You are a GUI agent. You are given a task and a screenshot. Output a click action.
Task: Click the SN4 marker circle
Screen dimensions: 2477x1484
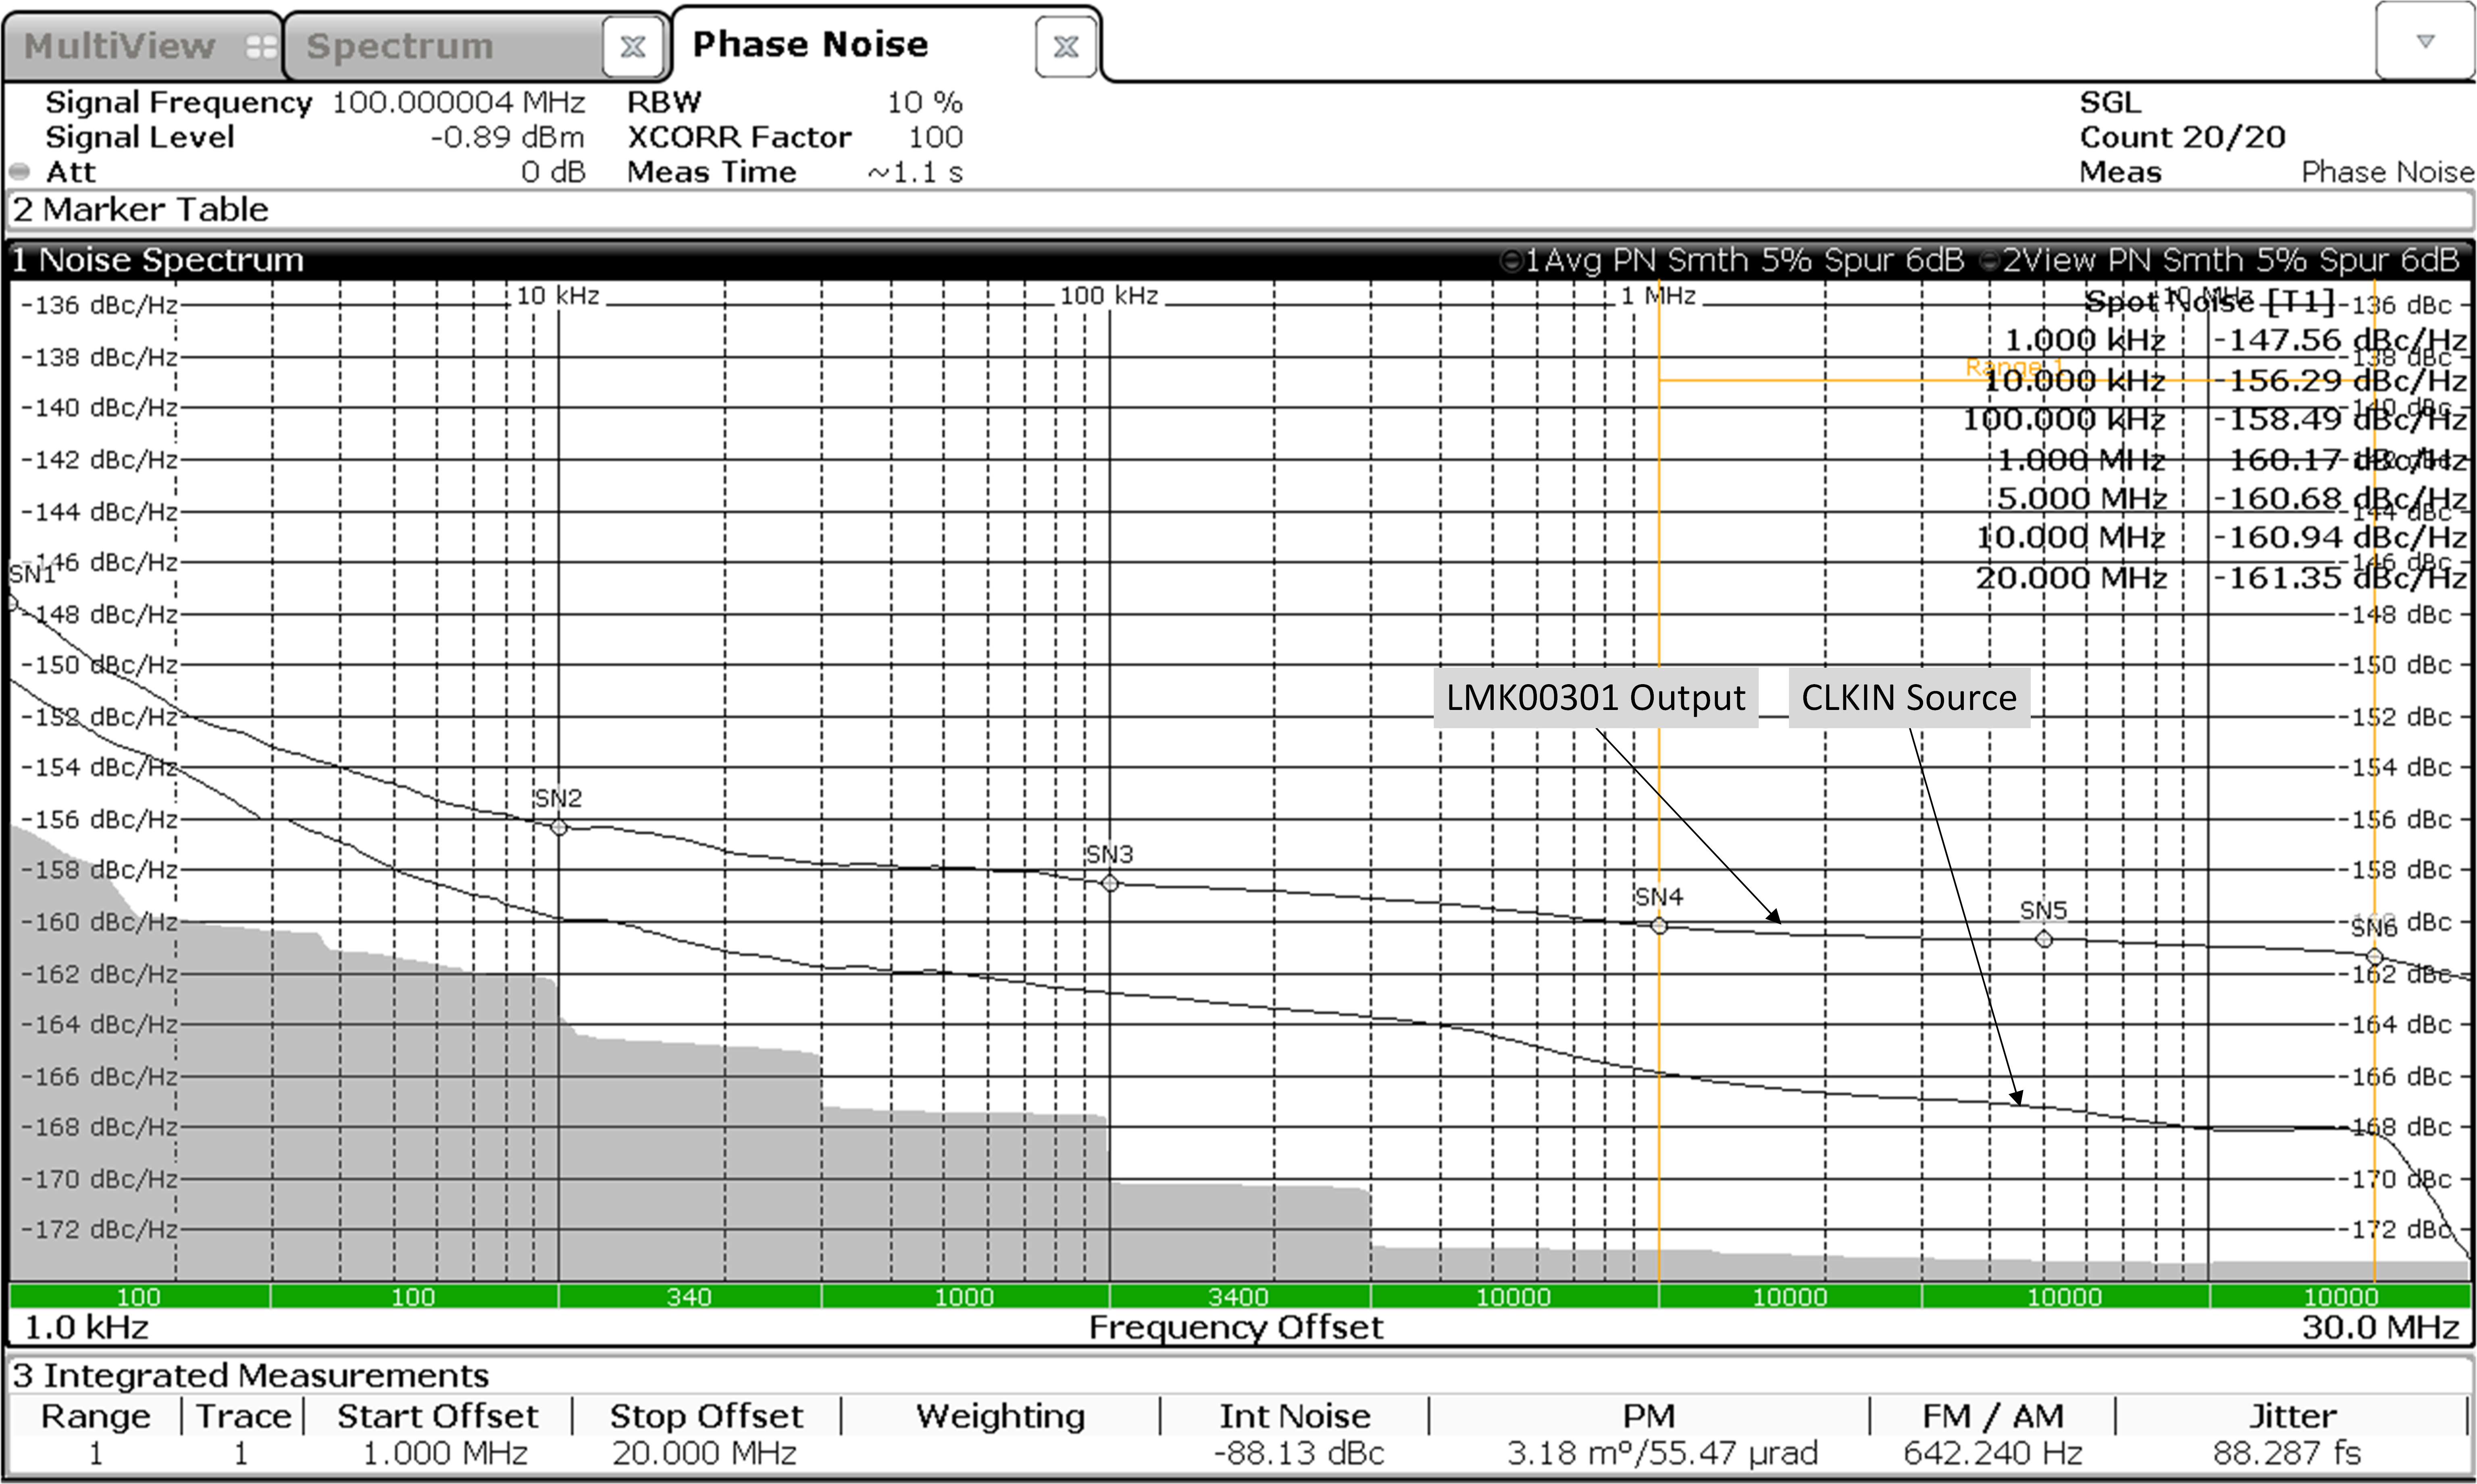pyautogui.click(x=1659, y=926)
